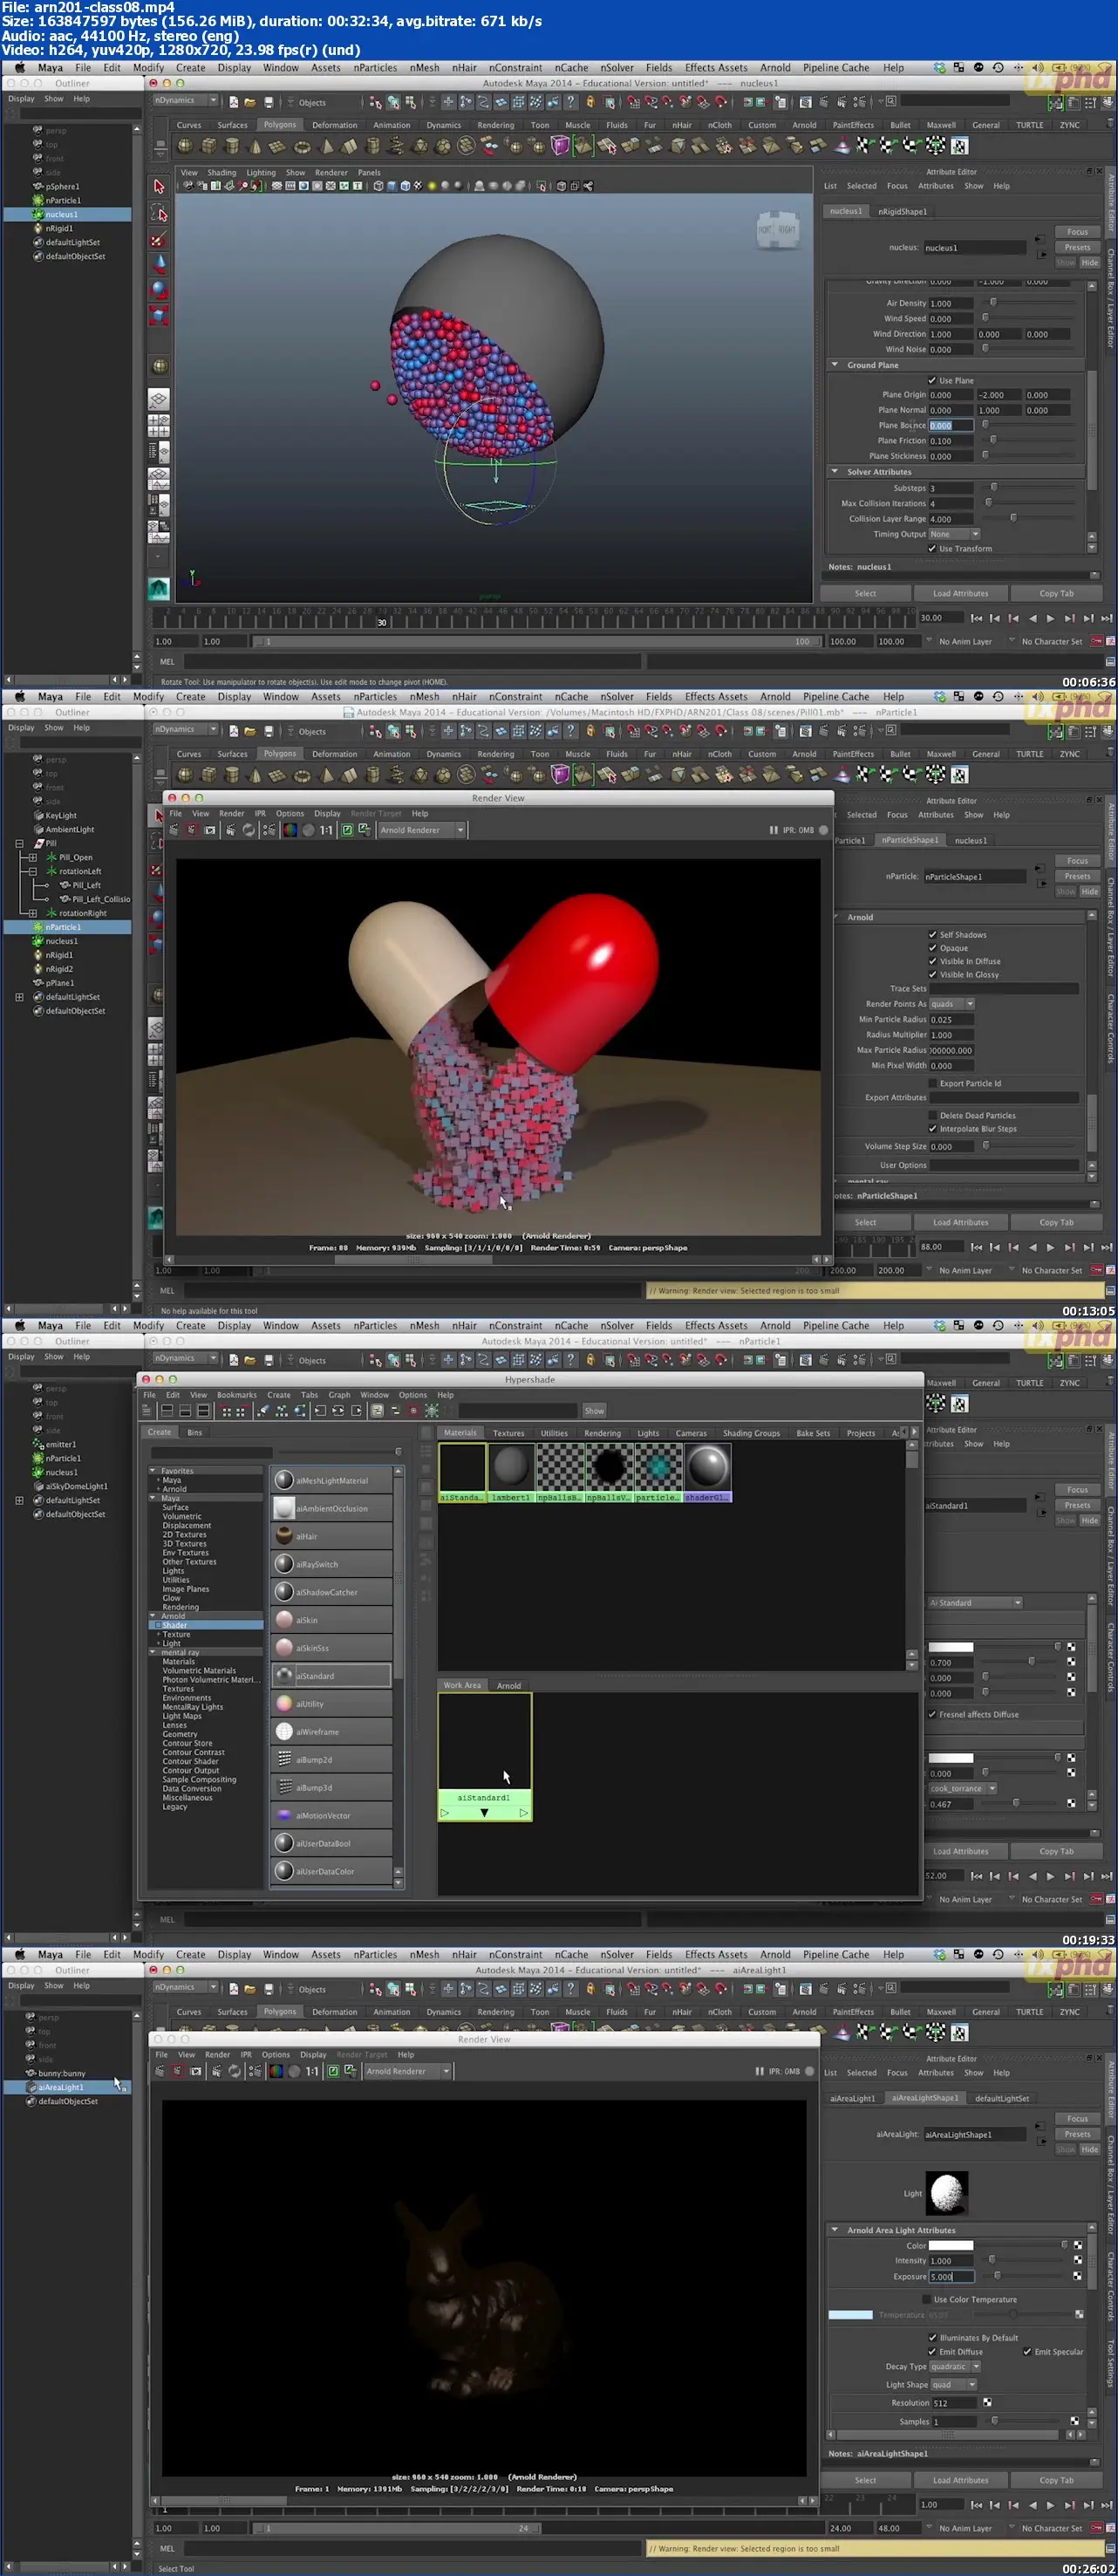1118x2576 pixels.
Task: Toggle the Use Transform checkbox in nucleus1 attributes
Action: (932, 548)
